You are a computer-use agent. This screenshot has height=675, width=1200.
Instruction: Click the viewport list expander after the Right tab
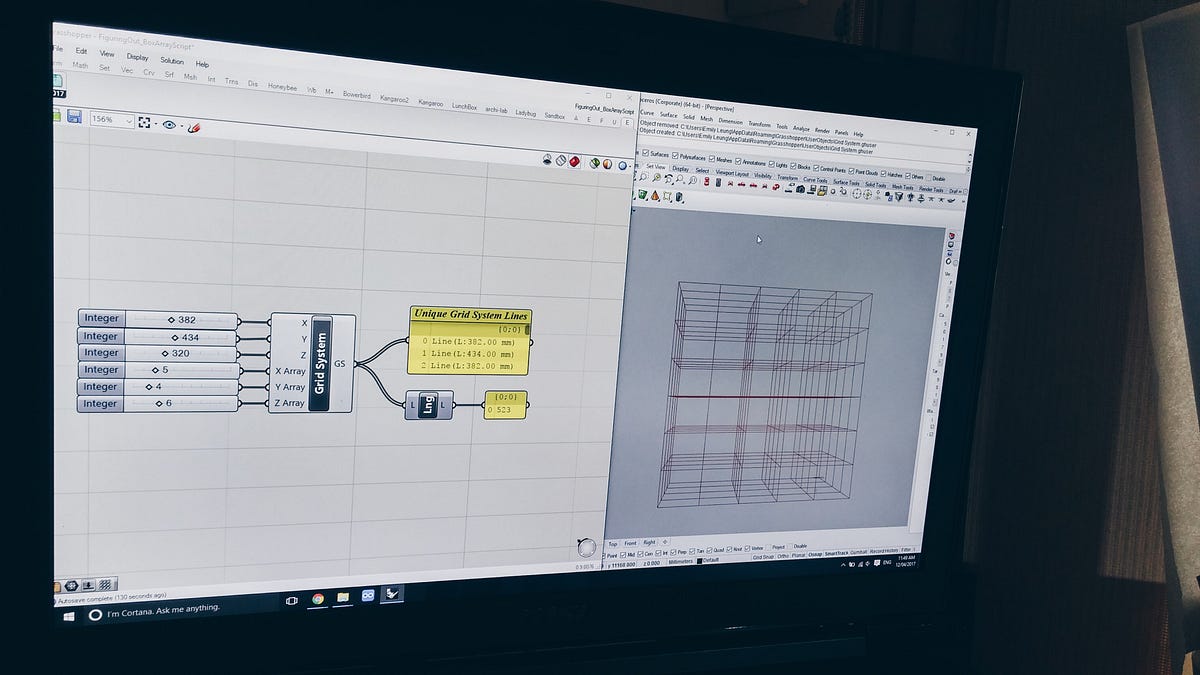(x=665, y=542)
